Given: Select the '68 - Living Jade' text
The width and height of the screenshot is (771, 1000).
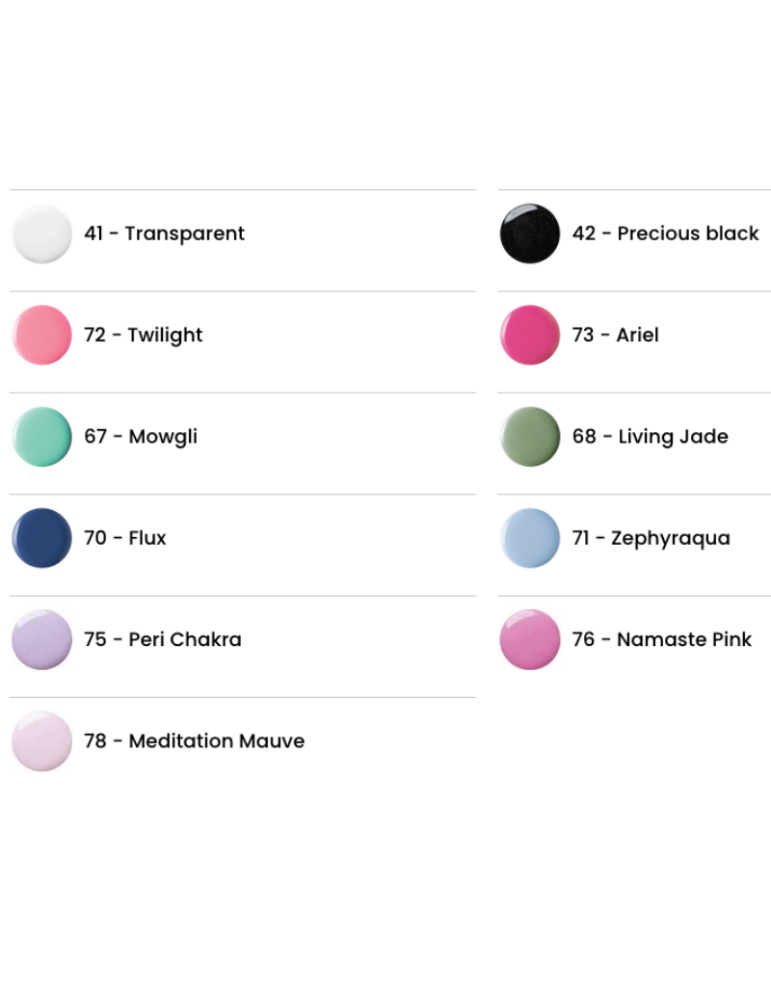Looking at the screenshot, I should 650,436.
